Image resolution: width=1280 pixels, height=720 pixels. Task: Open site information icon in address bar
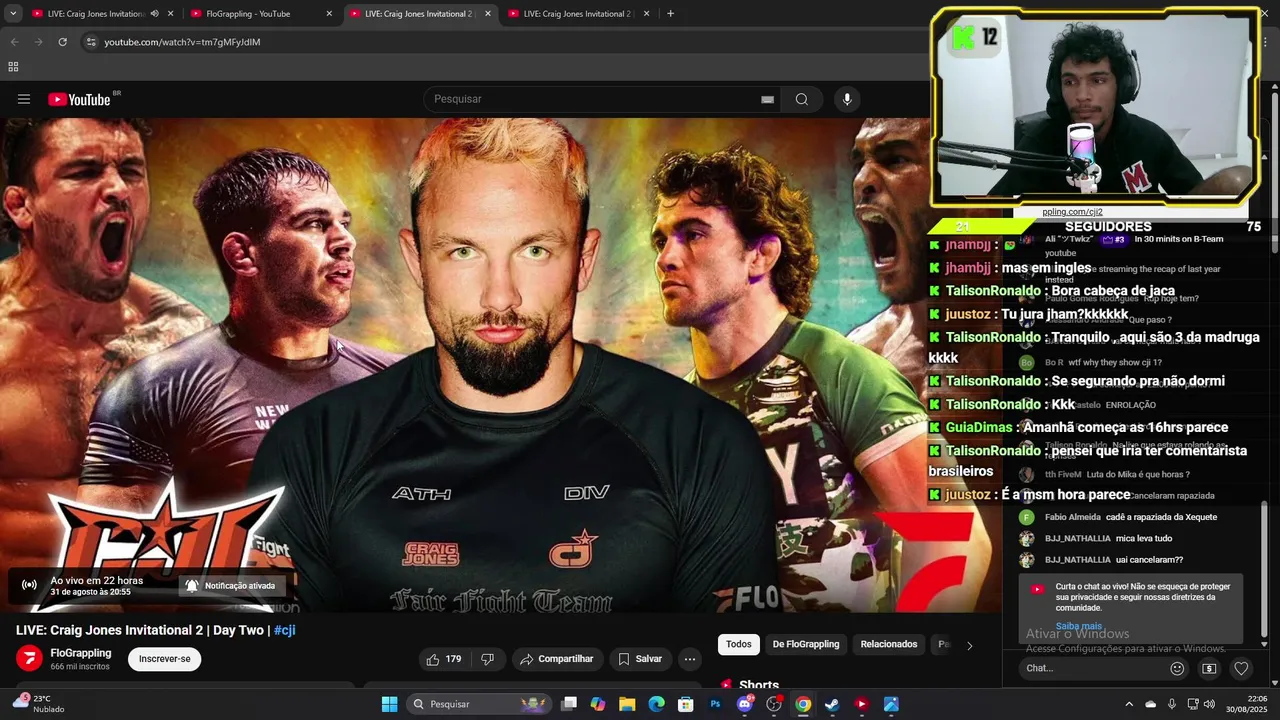coord(91,42)
